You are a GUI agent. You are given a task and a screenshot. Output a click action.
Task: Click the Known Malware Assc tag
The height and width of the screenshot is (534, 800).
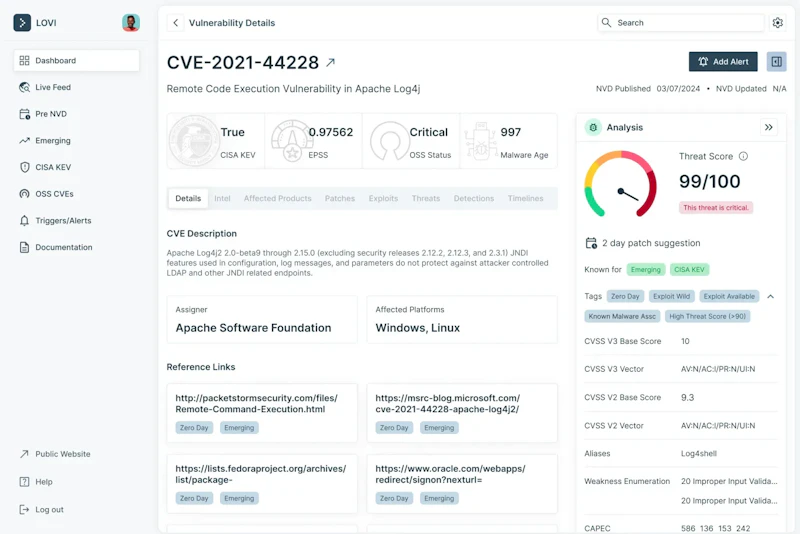(622, 316)
